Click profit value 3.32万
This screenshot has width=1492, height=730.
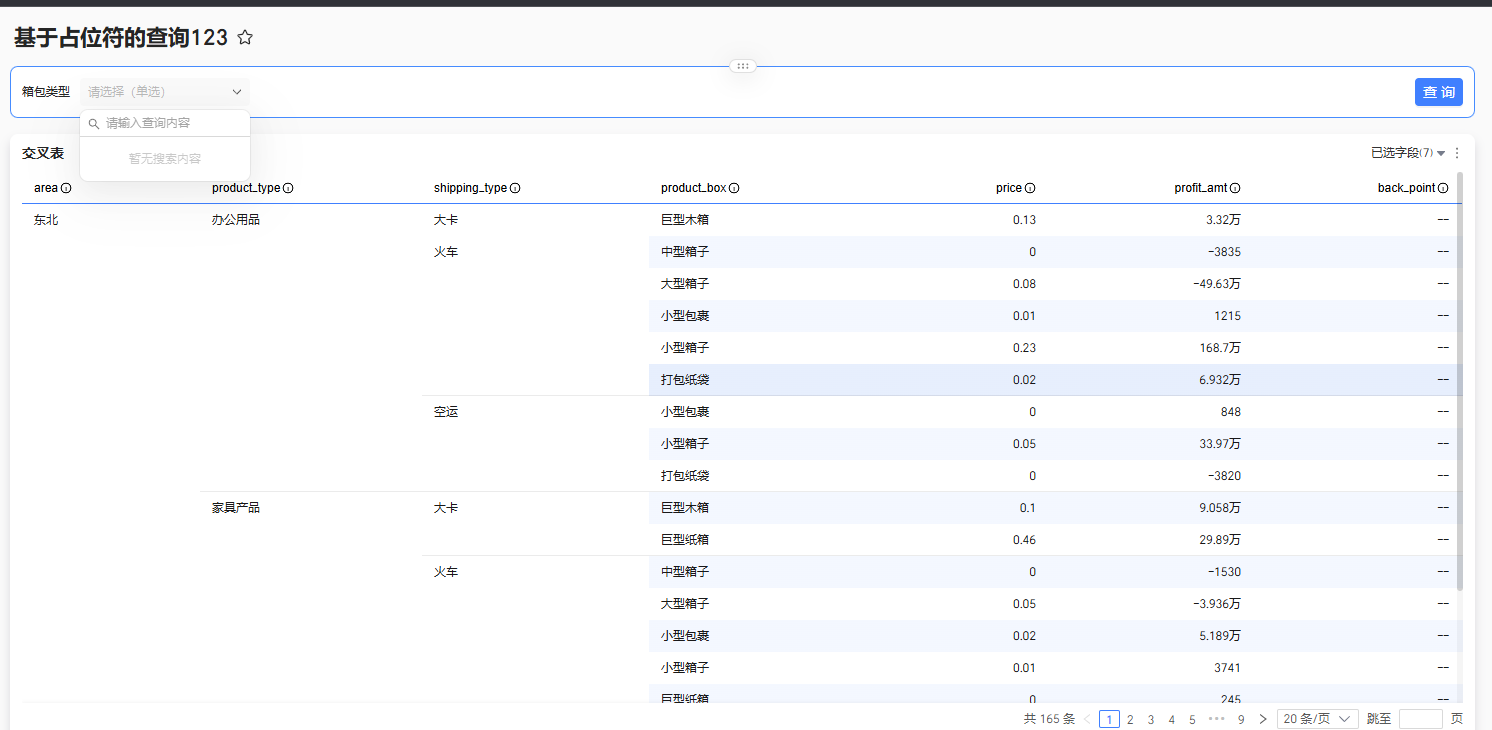pos(1223,220)
